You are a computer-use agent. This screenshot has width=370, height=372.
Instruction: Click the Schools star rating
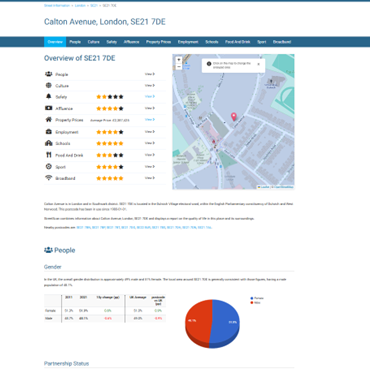[110, 143]
